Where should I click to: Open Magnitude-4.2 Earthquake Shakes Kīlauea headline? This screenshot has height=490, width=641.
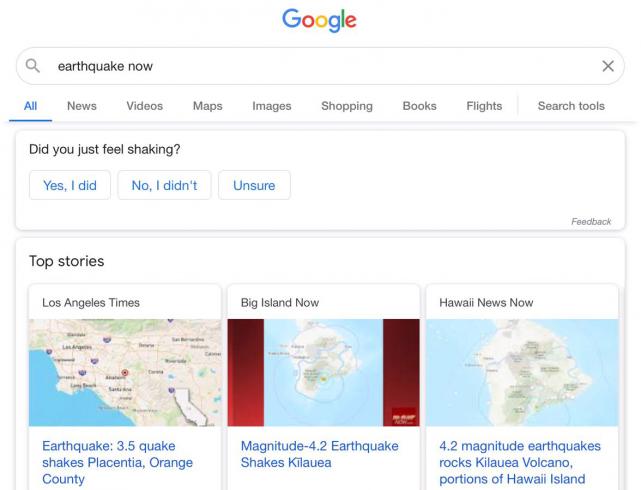(306, 454)
